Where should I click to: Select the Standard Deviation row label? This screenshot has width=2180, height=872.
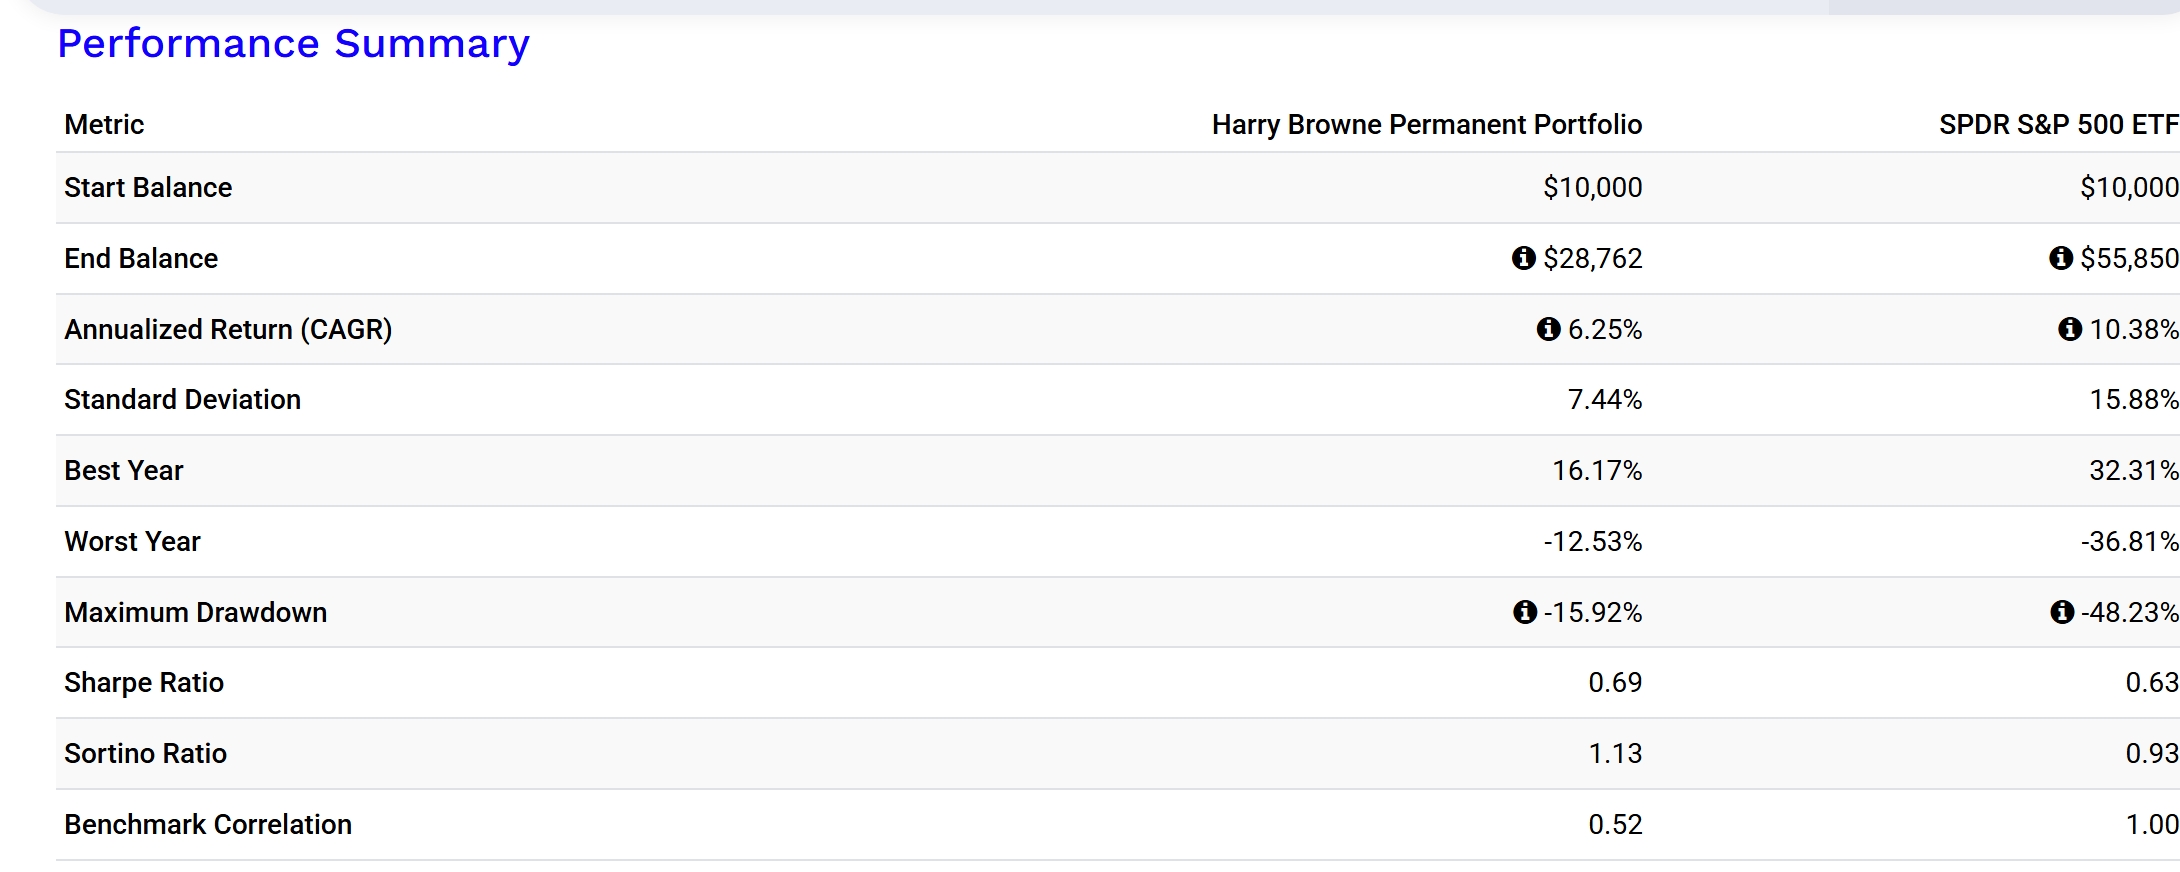coord(182,400)
